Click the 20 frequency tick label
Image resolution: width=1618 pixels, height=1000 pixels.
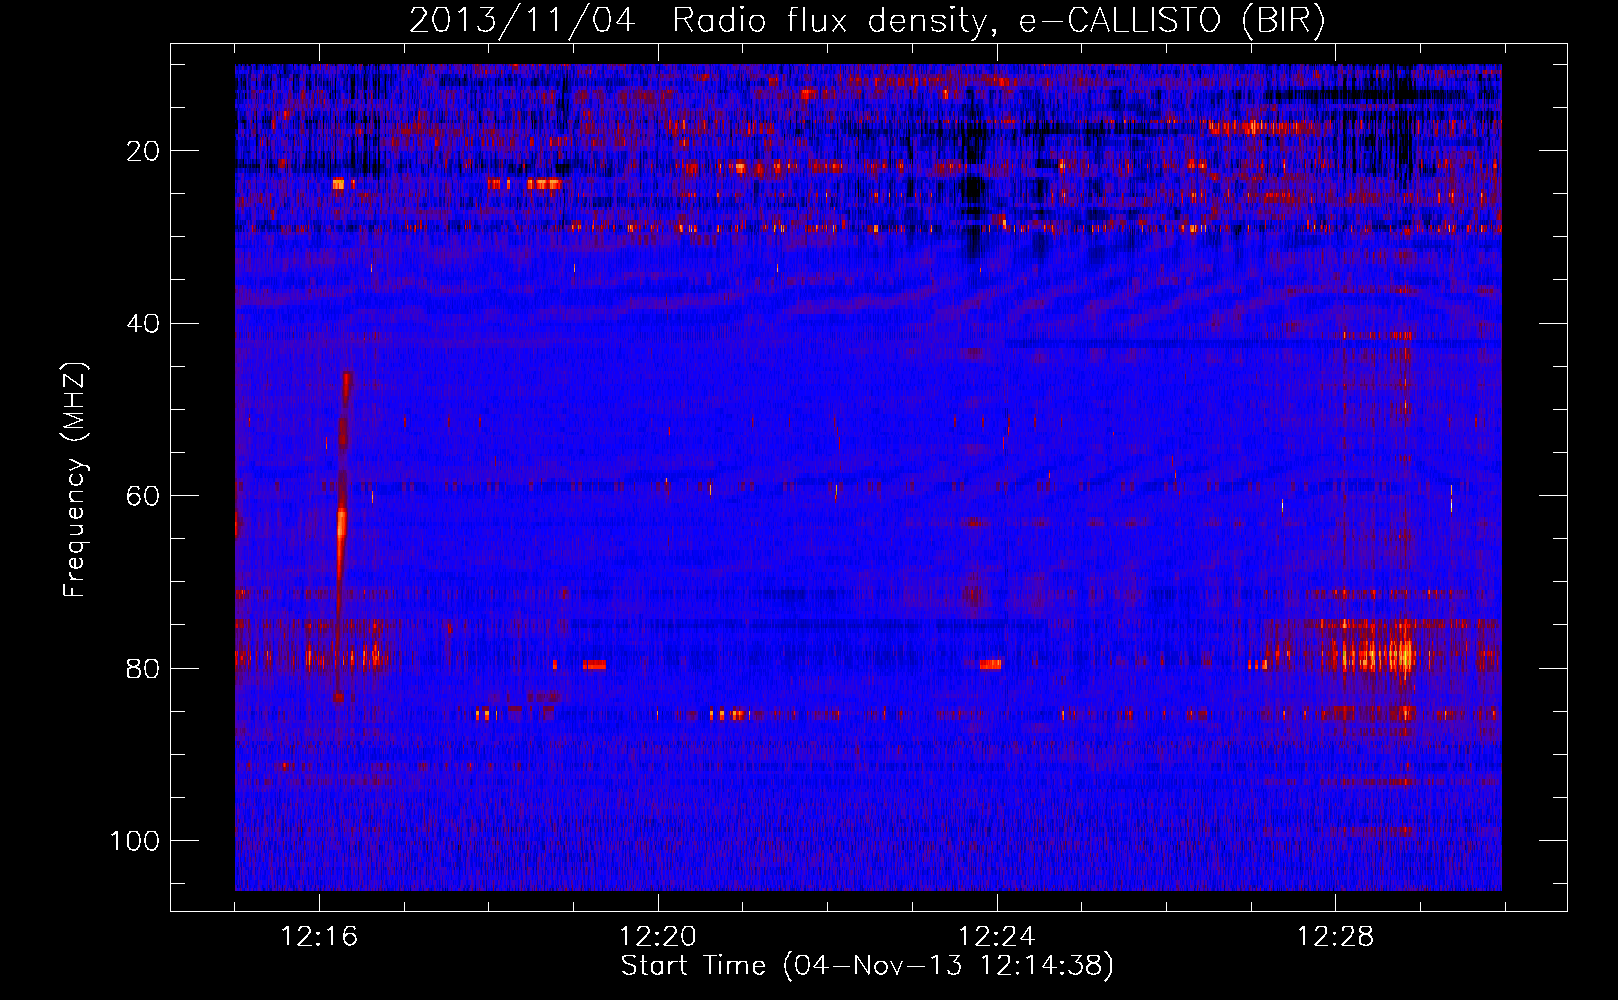point(143,151)
